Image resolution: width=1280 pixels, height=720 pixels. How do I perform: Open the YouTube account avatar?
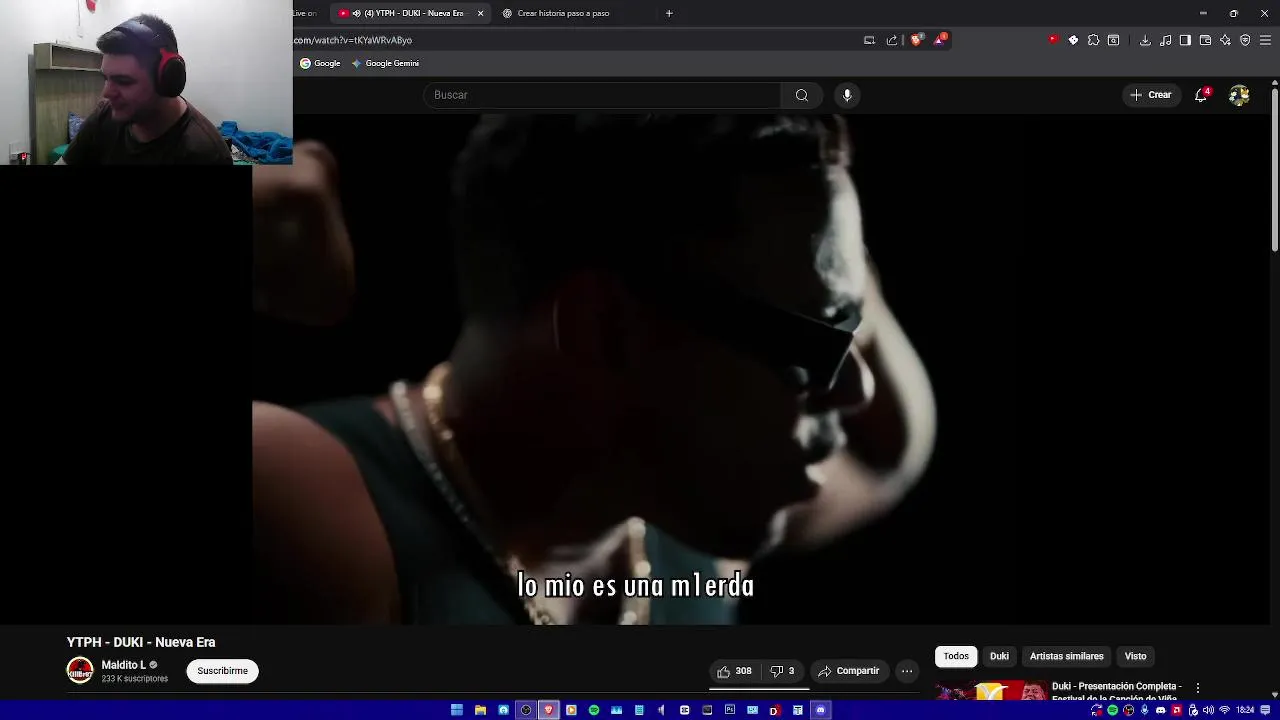(x=1239, y=95)
